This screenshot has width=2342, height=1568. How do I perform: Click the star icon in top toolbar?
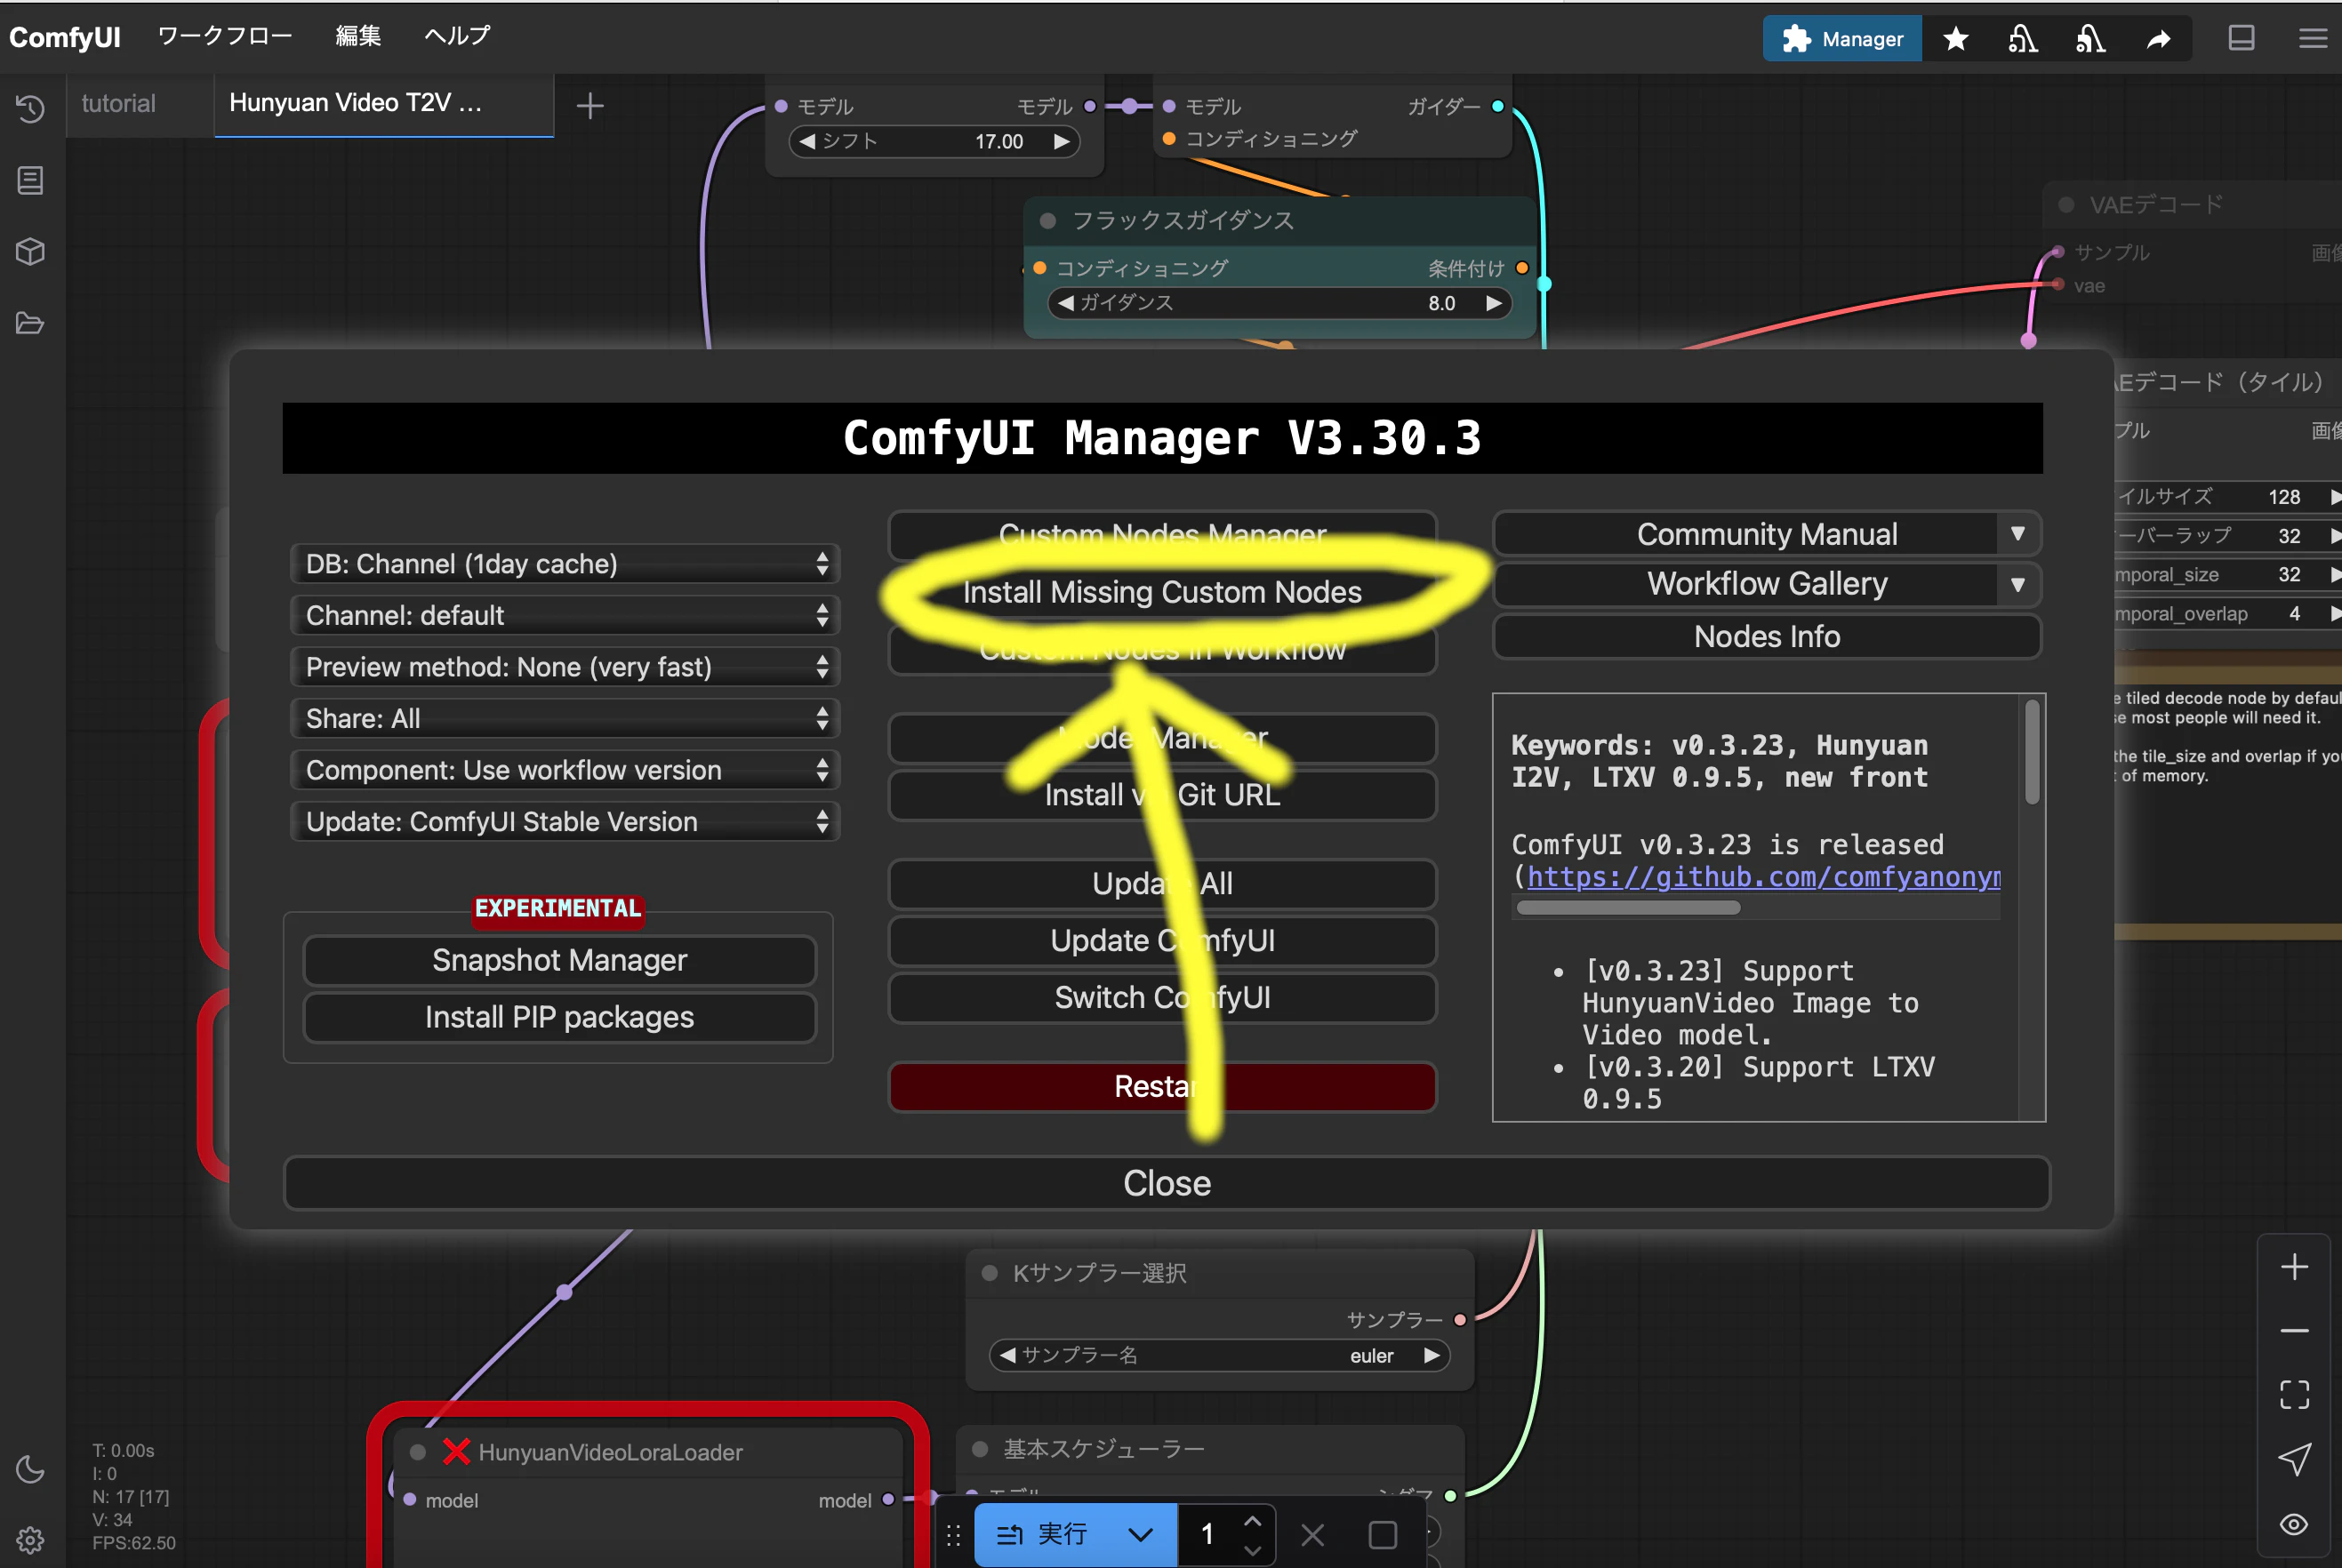(x=1956, y=39)
